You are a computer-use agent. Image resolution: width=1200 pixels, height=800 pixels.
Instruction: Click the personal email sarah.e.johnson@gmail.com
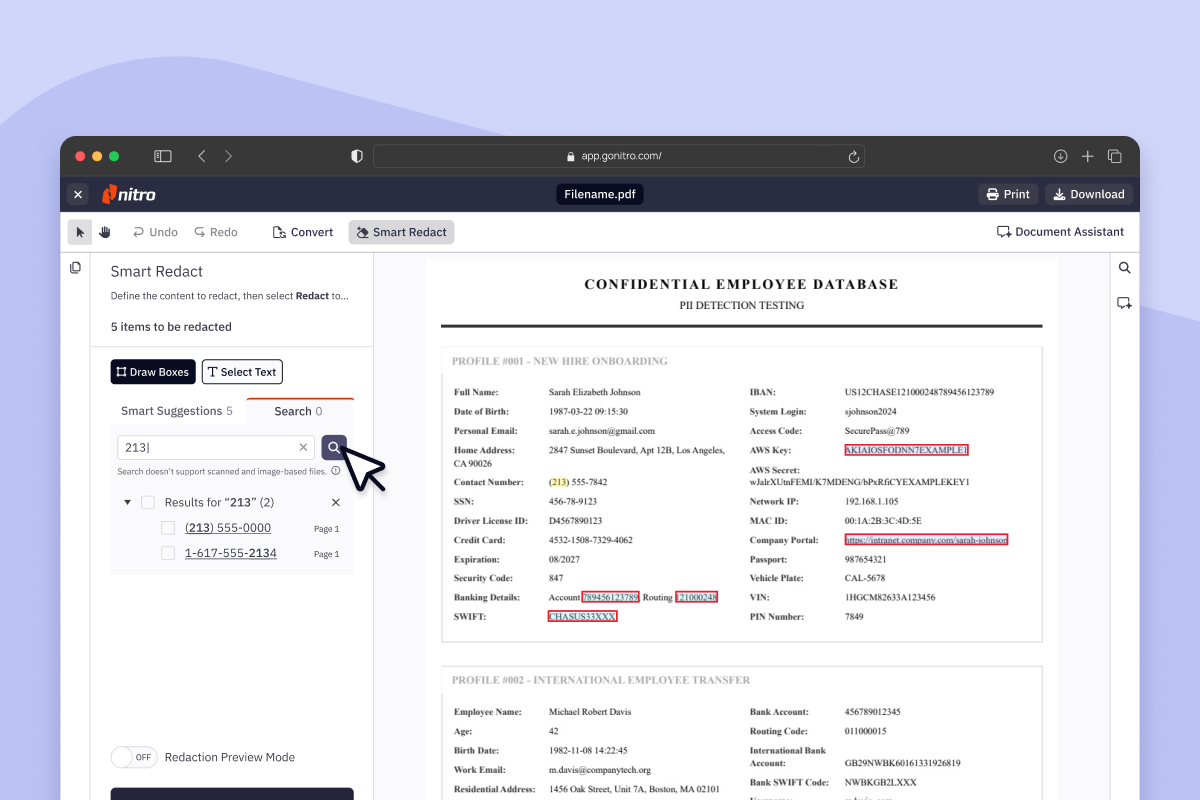[x=602, y=431]
